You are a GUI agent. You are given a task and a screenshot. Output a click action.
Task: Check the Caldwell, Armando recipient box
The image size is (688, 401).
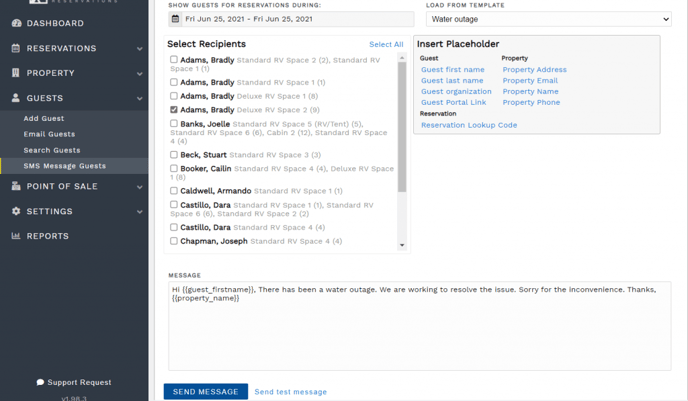click(174, 191)
